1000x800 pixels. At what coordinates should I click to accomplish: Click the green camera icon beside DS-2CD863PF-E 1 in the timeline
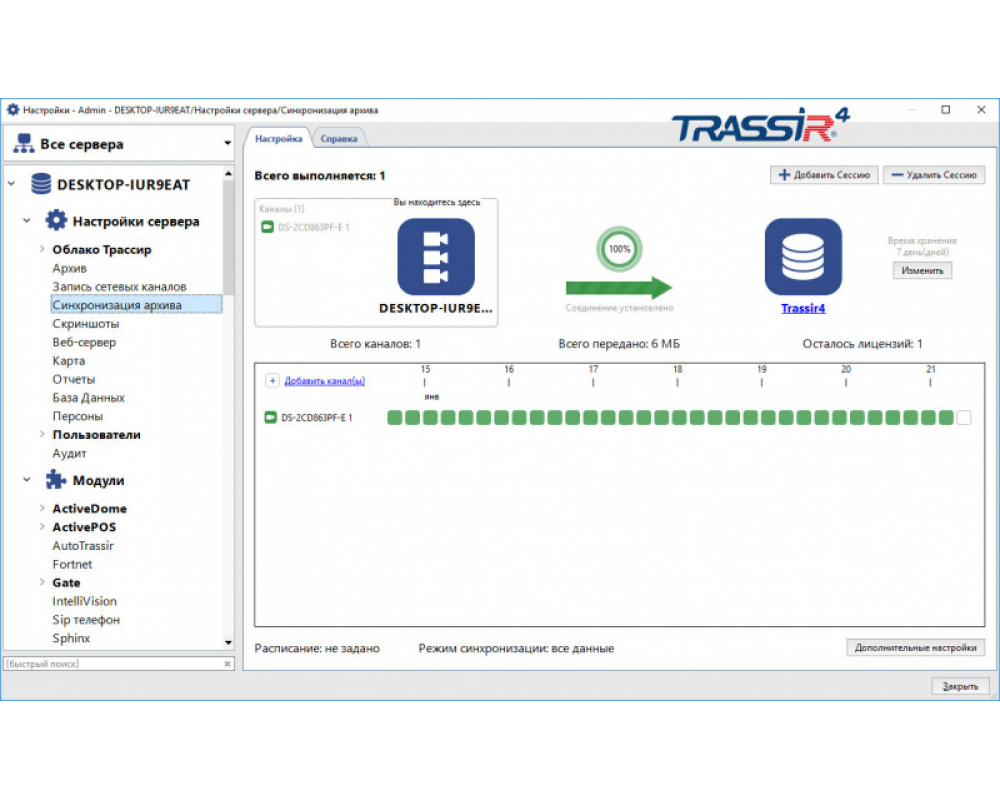pos(270,417)
